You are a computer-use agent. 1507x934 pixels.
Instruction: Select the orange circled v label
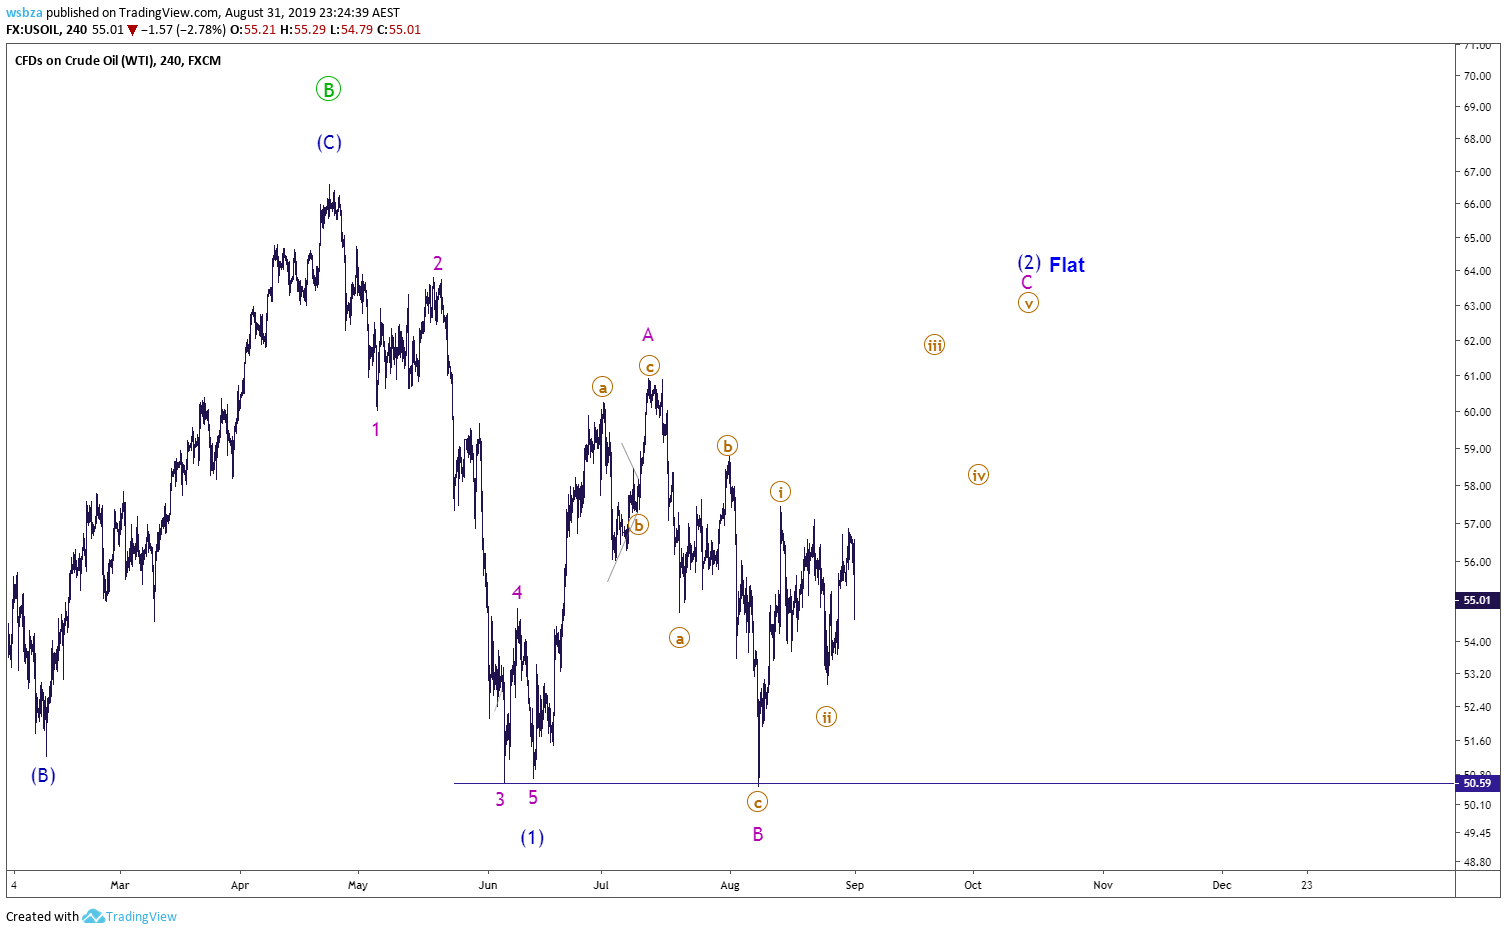(x=1028, y=303)
